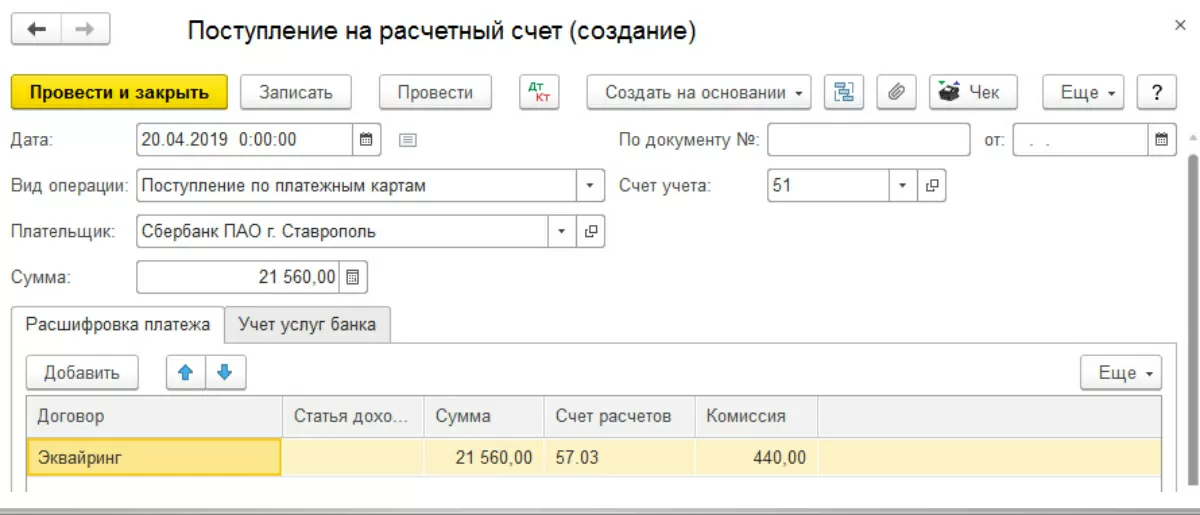Open Плательщик record with open-form icon
The height and width of the screenshot is (515, 1200).
click(x=591, y=232)
